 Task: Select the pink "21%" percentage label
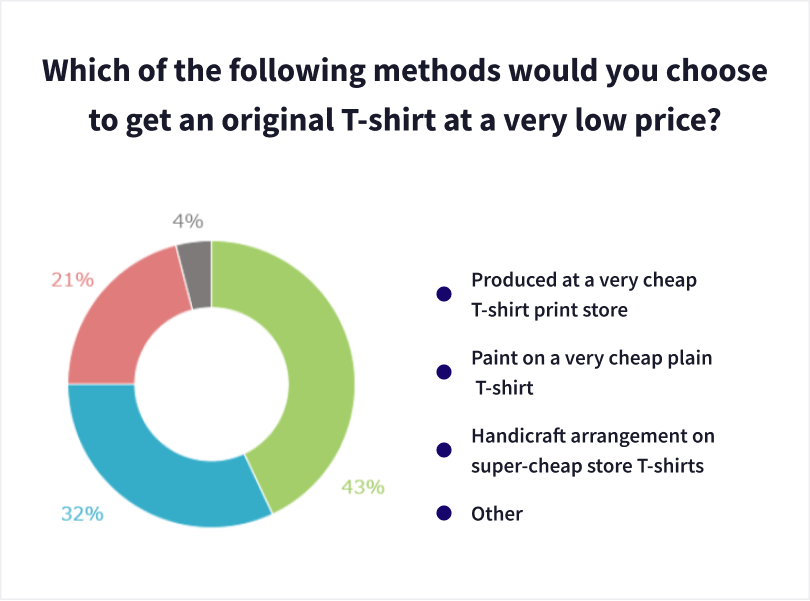[72, 280]
